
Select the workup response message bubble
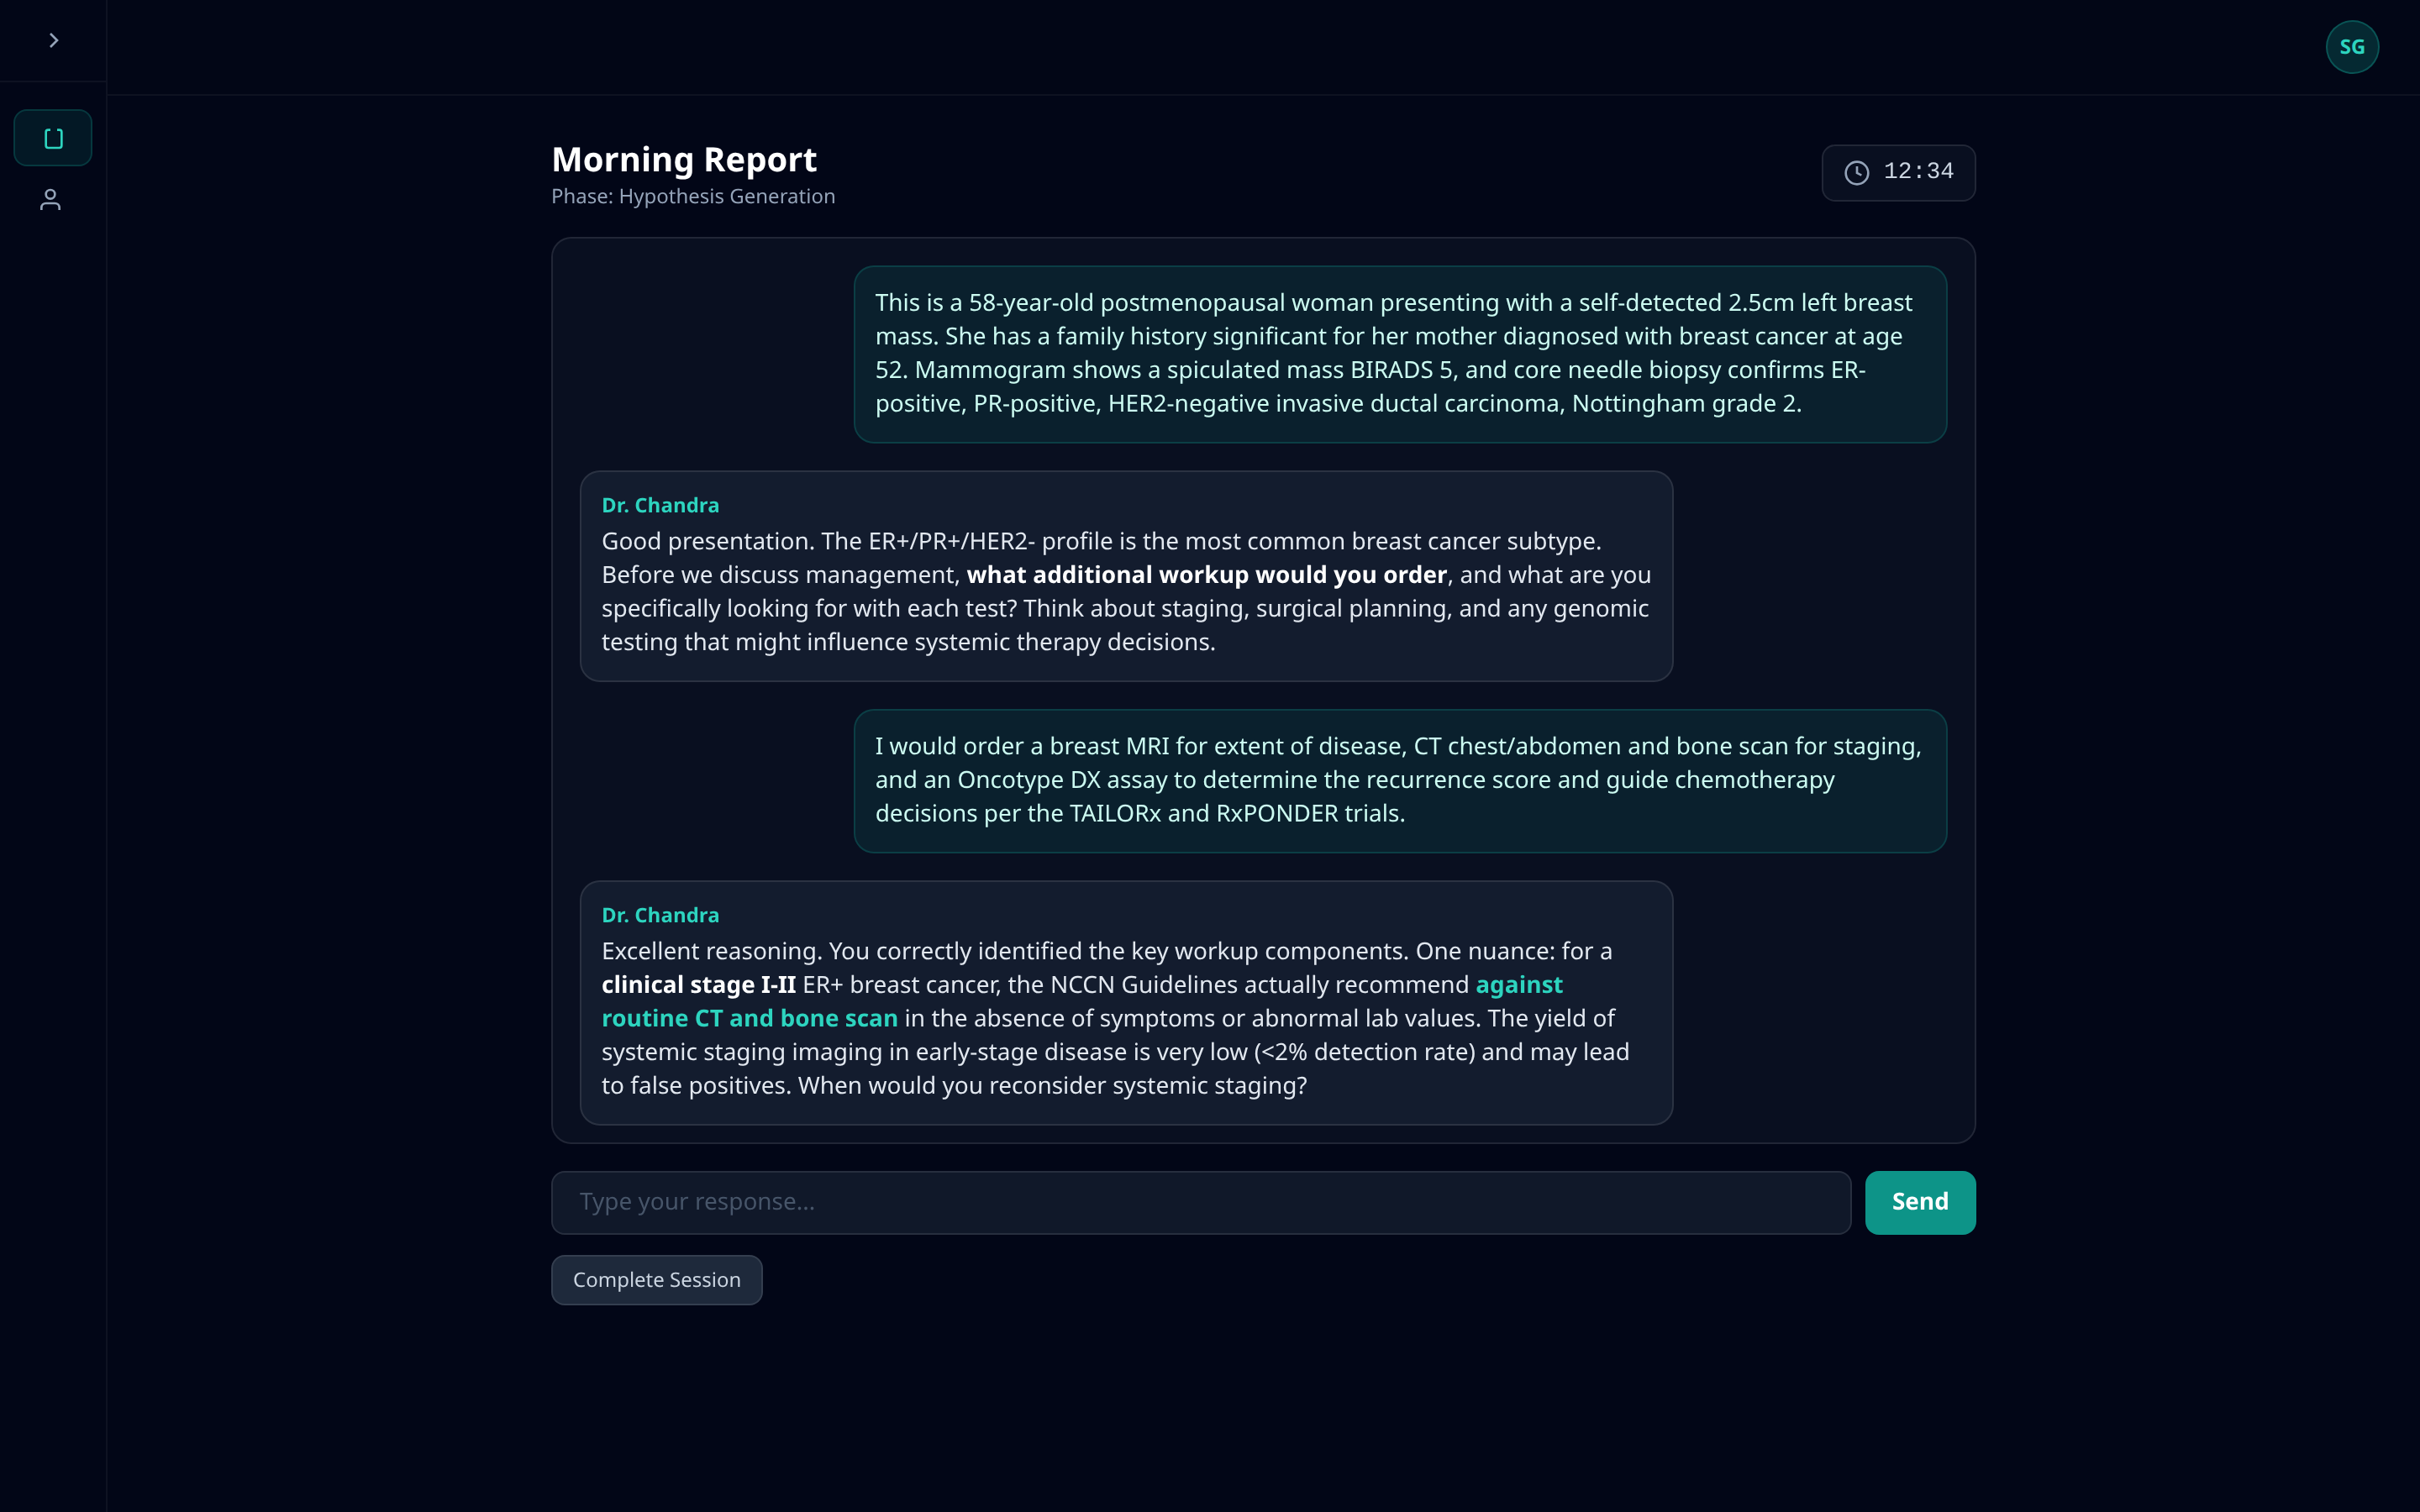point(1399,780)
